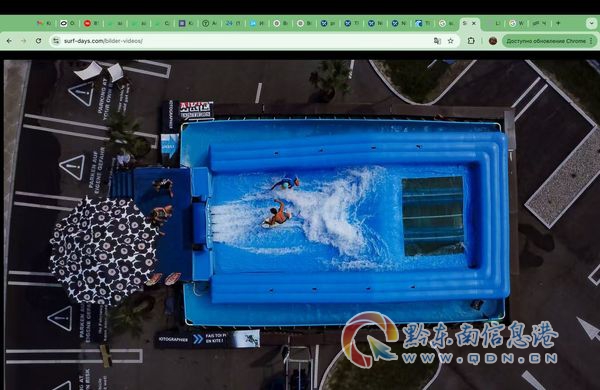Open the Extensions puzzle icon
The height and width of the screenshot is (390, 600).
[x=471, y=41]
